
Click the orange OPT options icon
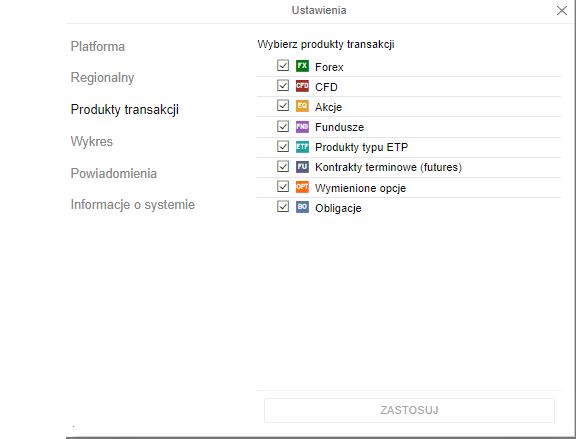(x=302, y=187)
